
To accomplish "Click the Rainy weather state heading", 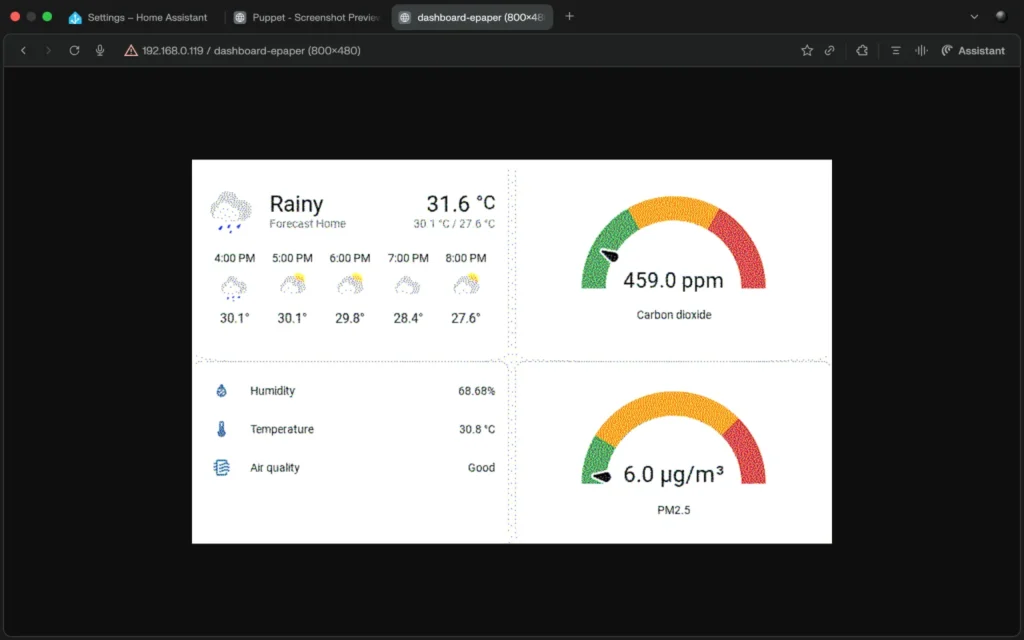I will (296, 204).
